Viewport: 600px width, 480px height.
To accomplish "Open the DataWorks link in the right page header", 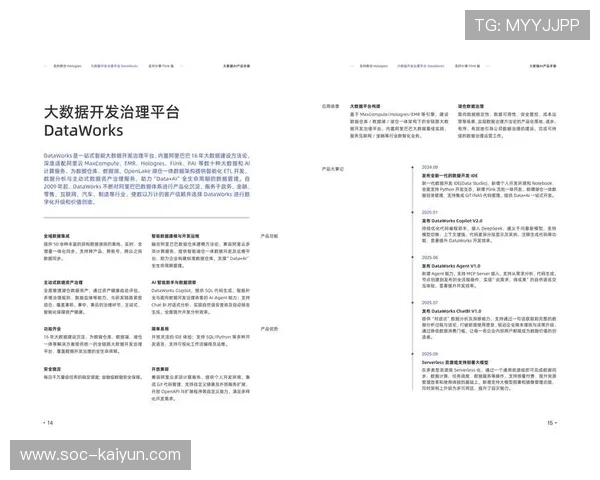I will point(421,66).
